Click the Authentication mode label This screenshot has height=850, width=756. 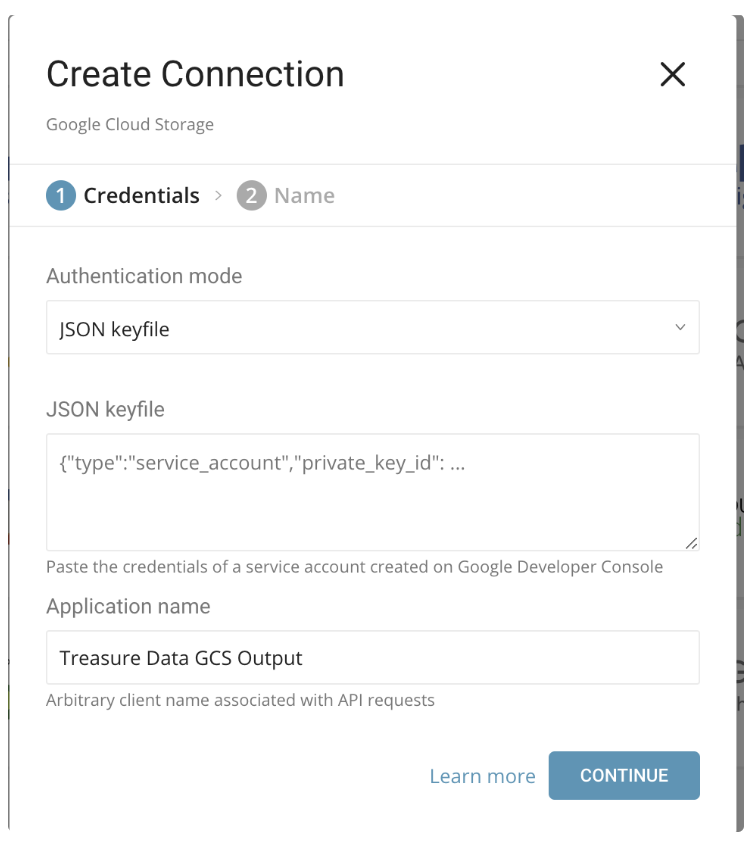(144, 276)
